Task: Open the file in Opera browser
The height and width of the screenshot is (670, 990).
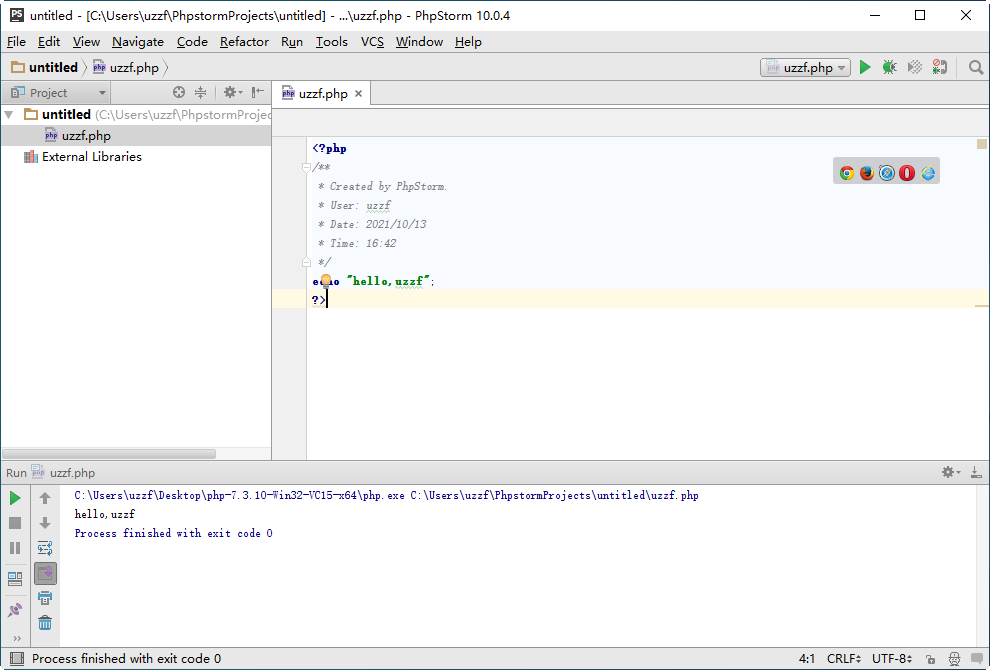Action: (907, 172)
